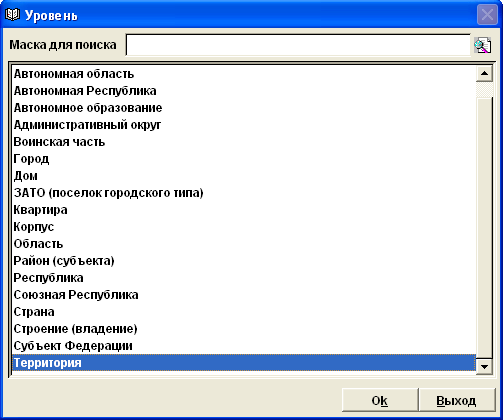Click the scrollbar up arrow
Image resolution: width=503 pixels, height=420 pixels.
click(x=484, y=74)
